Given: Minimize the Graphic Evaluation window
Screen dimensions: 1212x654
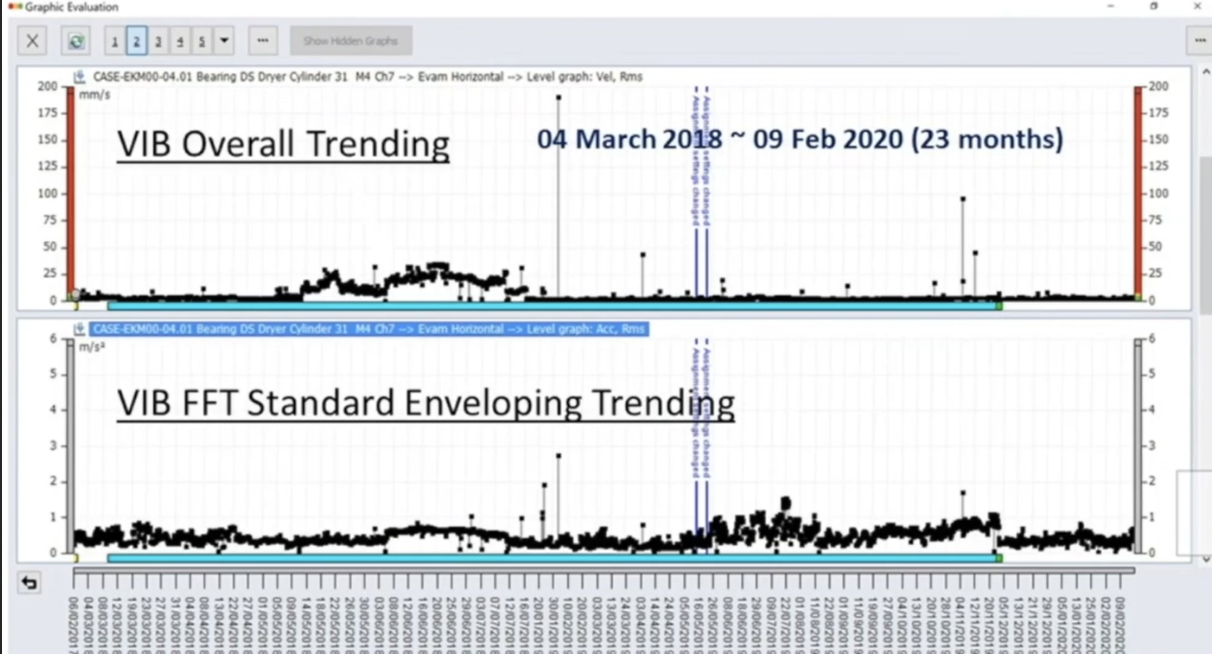Looking at the screenshot, I should [1111, 7].
